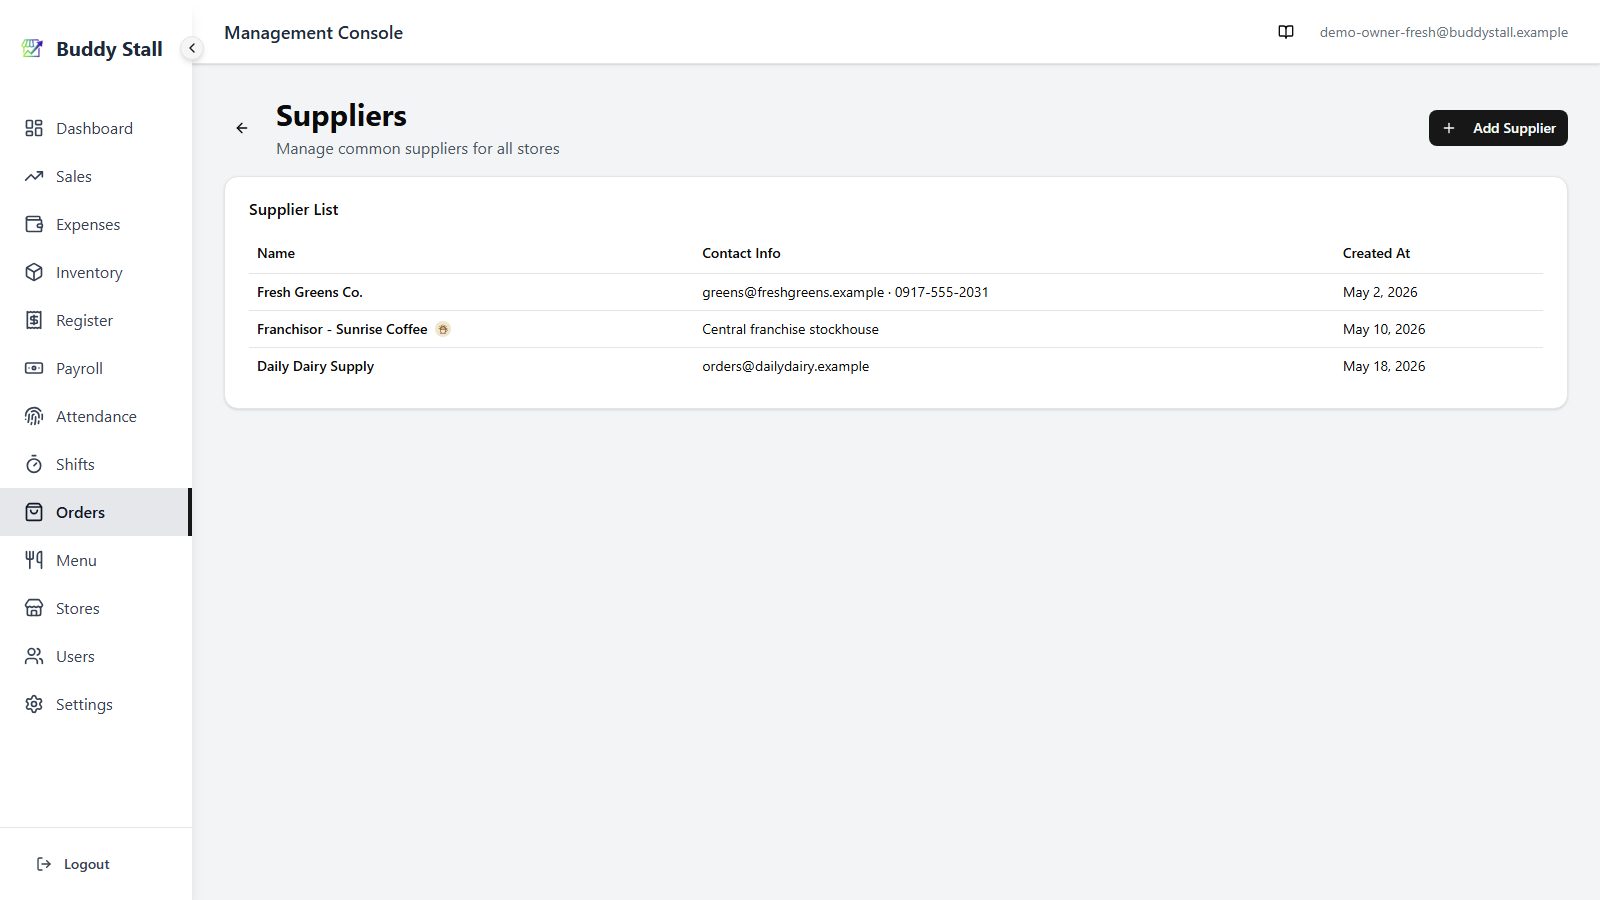Click the Buddy Stall brand name
1600x900 pixels.
click(109, 49)
